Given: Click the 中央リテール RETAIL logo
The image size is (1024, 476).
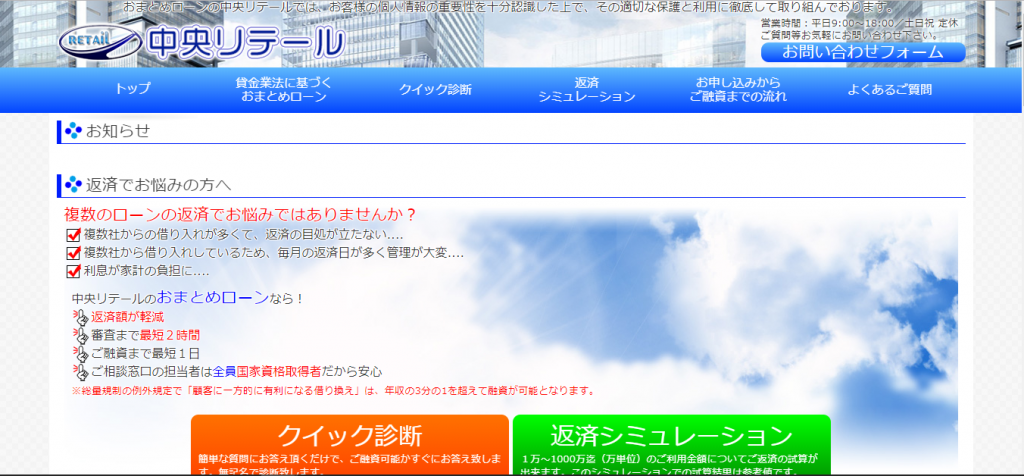Looking at the screenshot, I should pos(201,42).
